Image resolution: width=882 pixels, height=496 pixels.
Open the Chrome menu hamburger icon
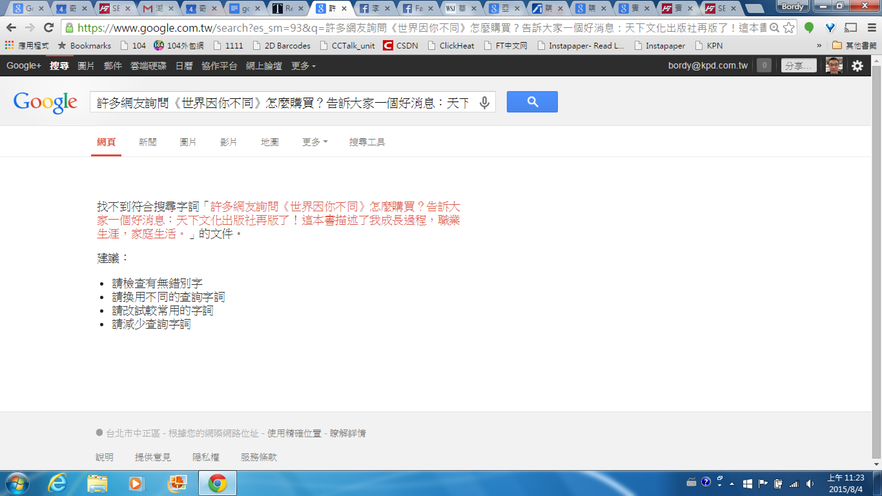pyautogui.click(x=871, y=28)
